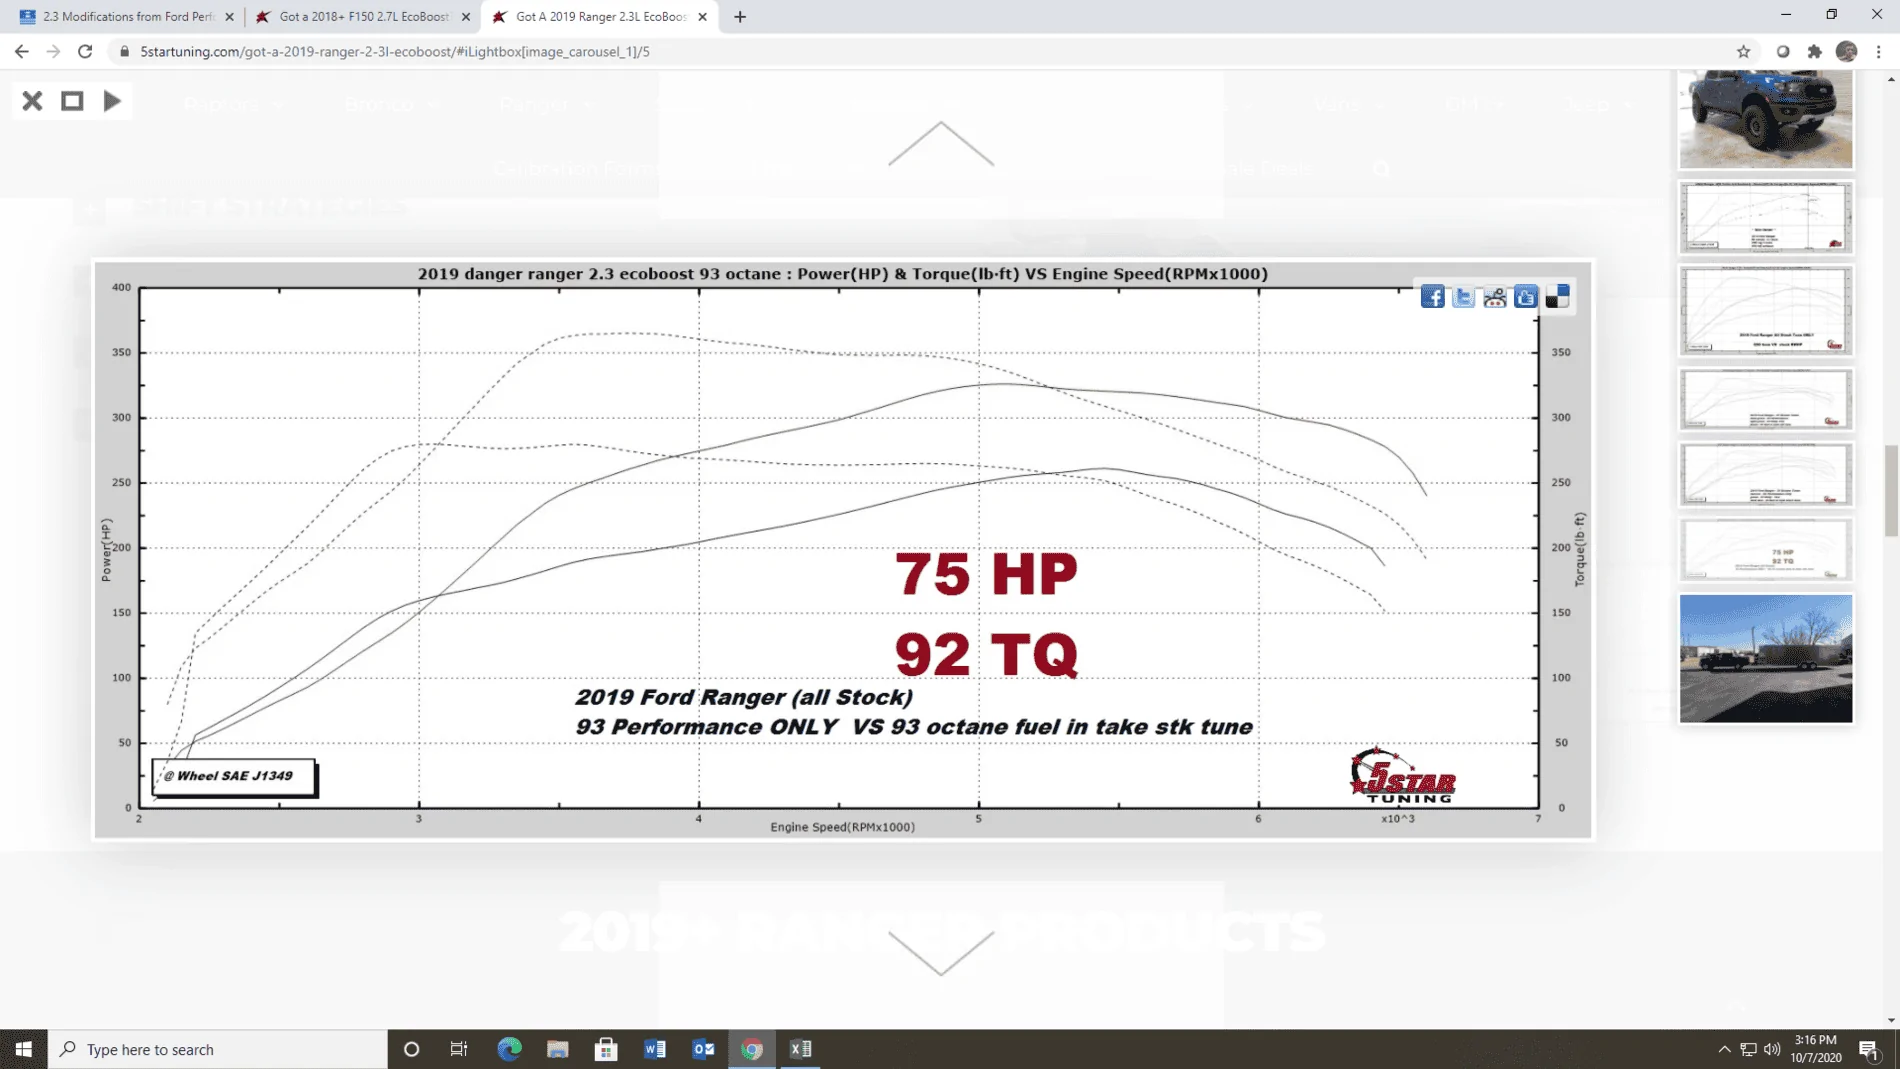Open File Explorer from the taskbar
Image resolution: width=1900 pixels, height=1069 pixels.
click(x=558, y=1049)
